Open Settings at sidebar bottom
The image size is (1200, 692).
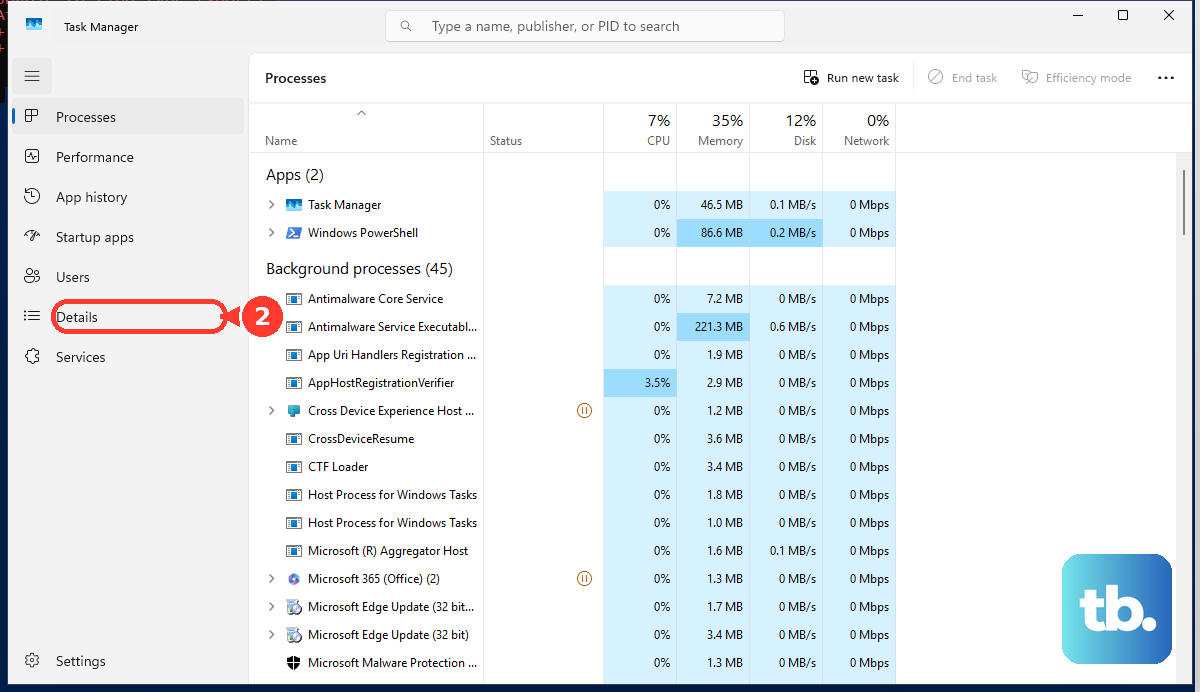pyautogui.click(x=128, y=661)
